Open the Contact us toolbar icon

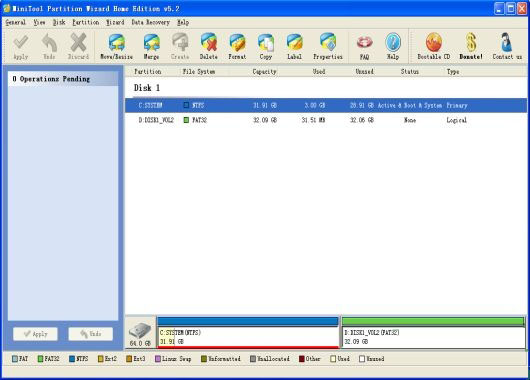(507, 47)
